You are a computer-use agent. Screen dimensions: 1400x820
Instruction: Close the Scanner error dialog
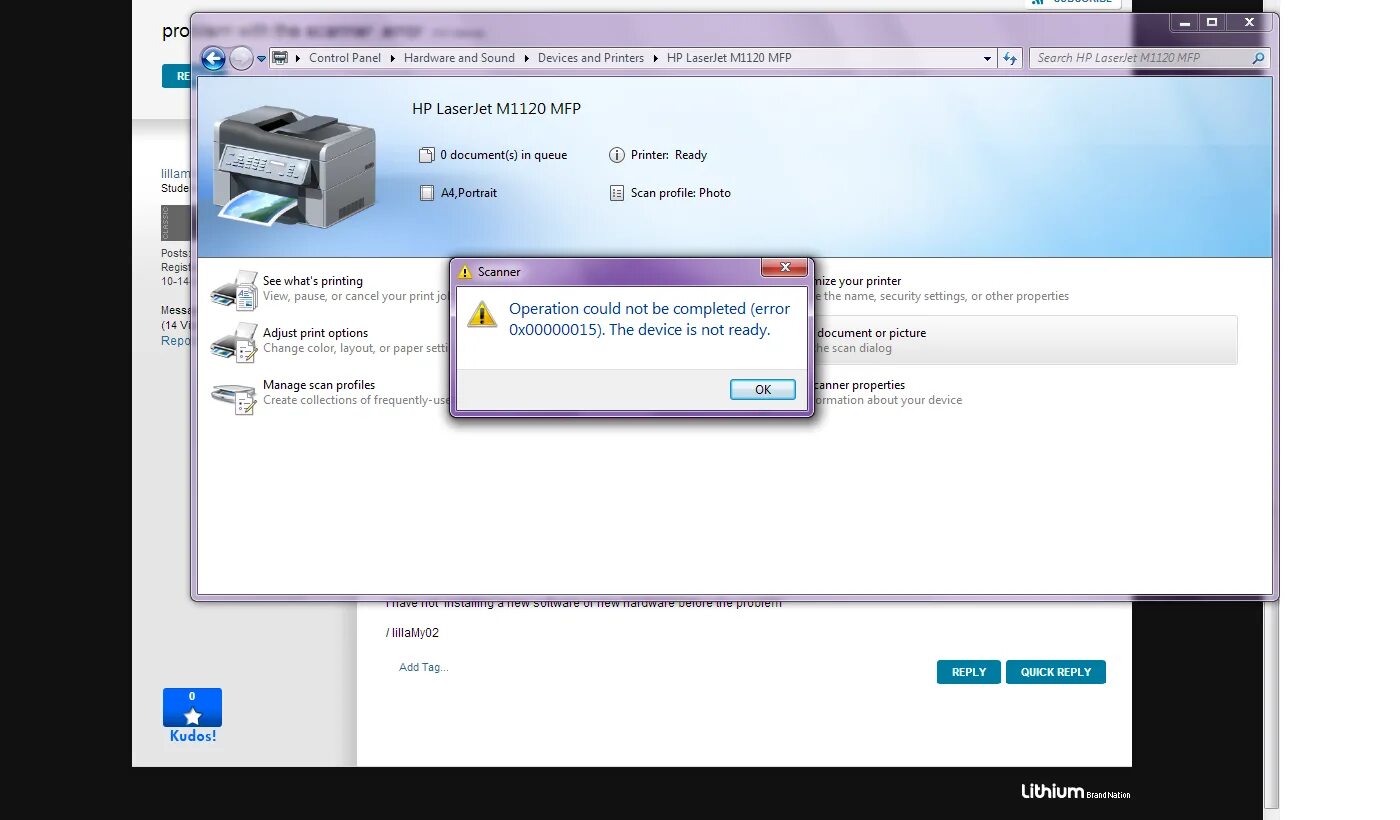click(x=785, y=268)
